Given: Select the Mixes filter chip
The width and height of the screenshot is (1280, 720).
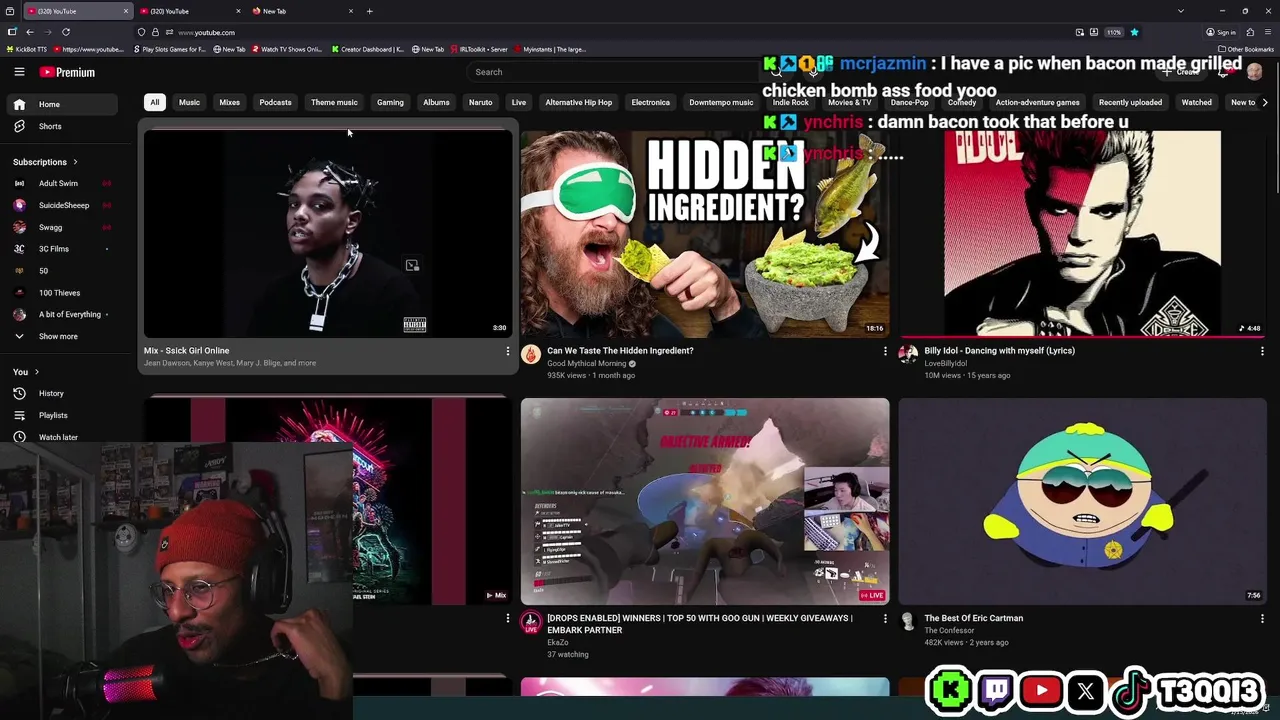Looking at the screenshot, I should tap(230, 102).
